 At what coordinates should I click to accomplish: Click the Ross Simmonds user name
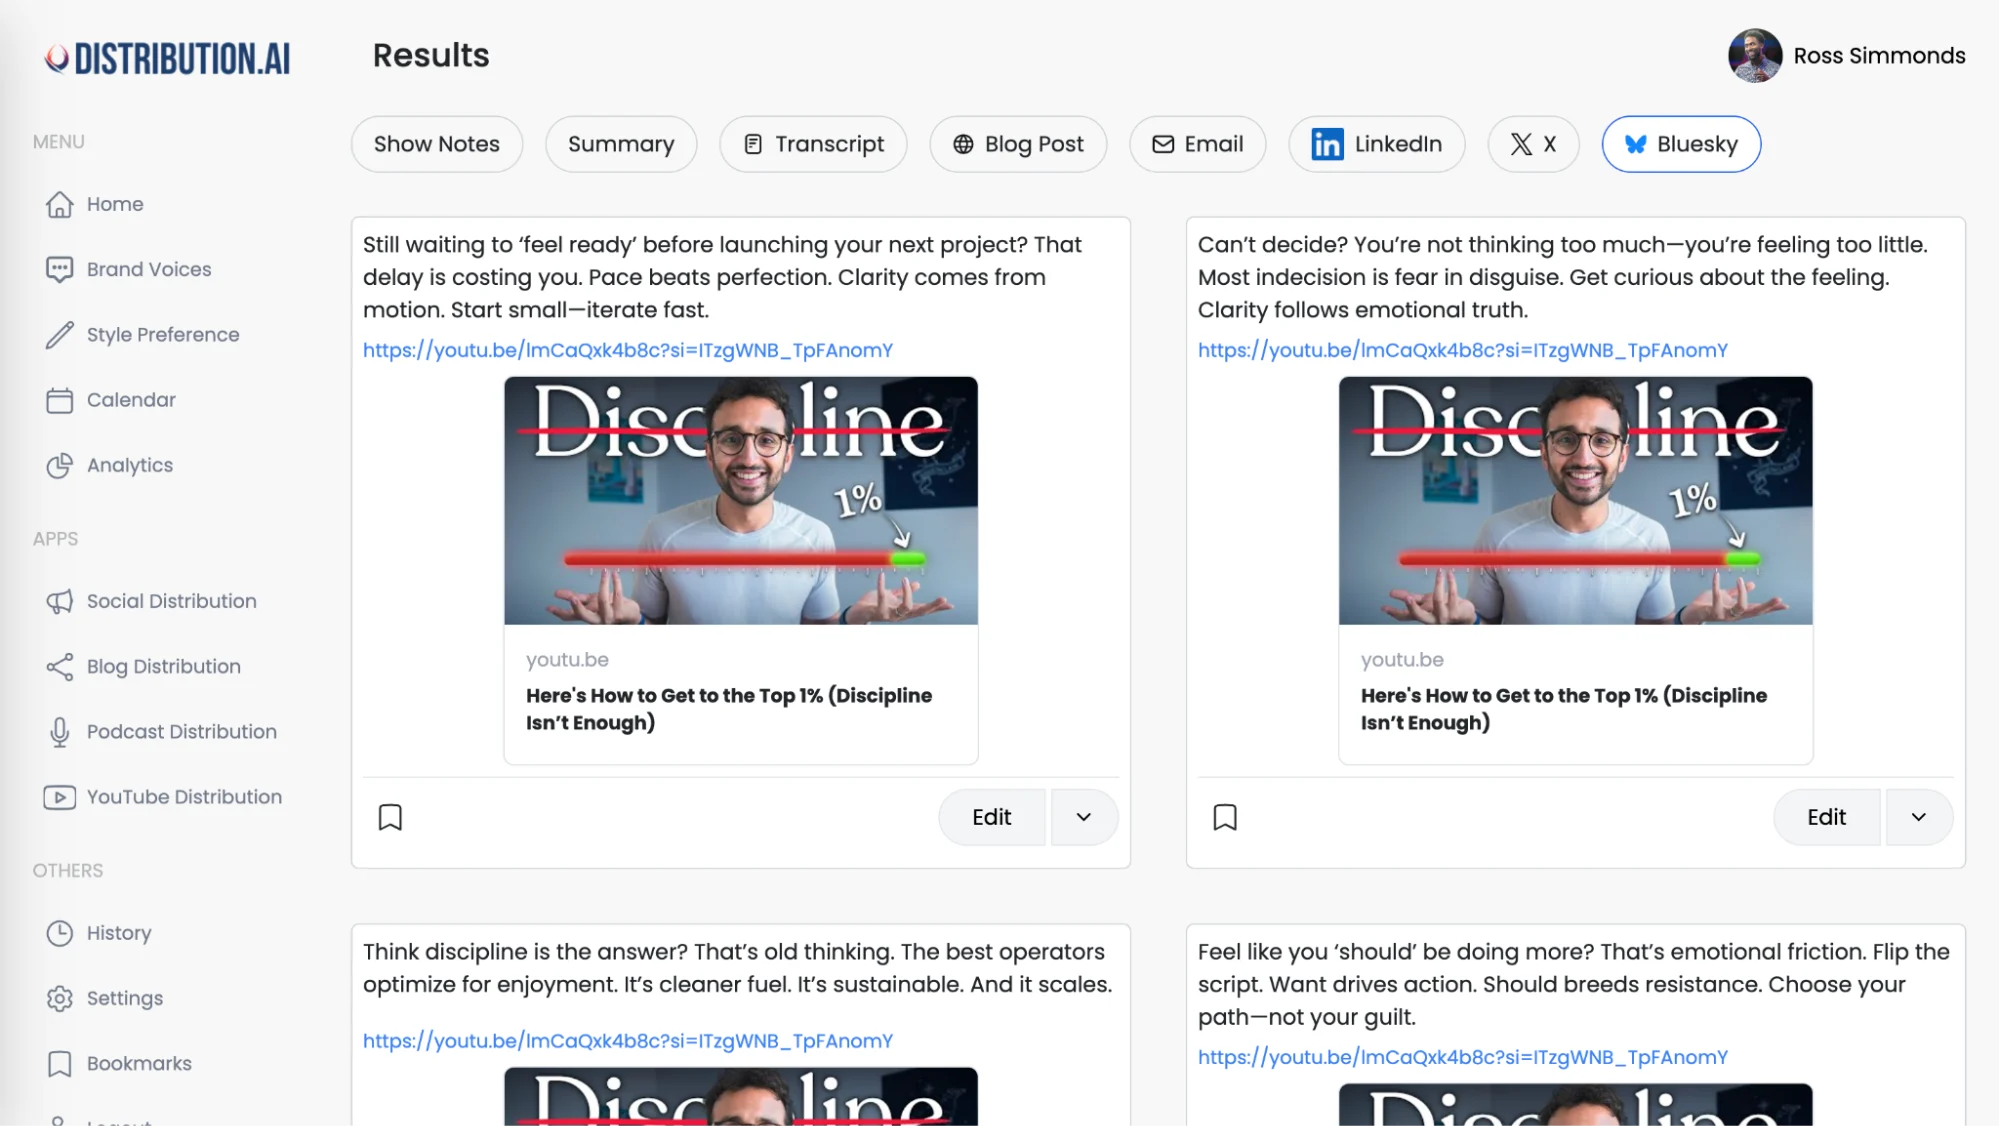click(x=1879, y=56)
